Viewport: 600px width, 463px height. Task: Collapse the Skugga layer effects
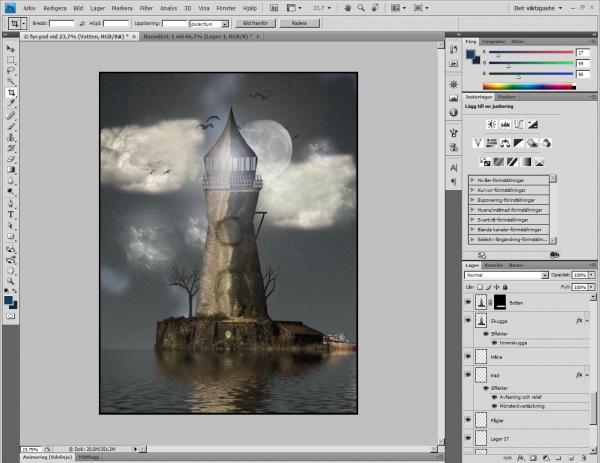(x=587, y=321)
